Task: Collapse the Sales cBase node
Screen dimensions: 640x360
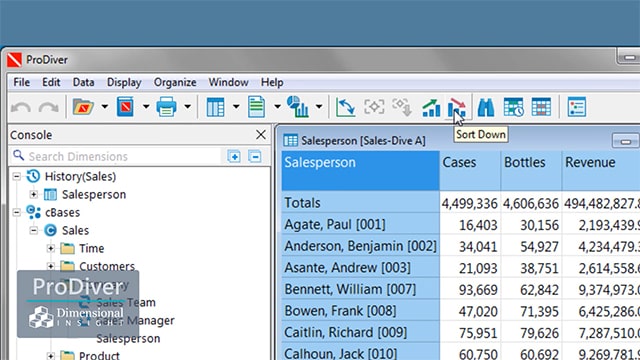Action: 33,230
